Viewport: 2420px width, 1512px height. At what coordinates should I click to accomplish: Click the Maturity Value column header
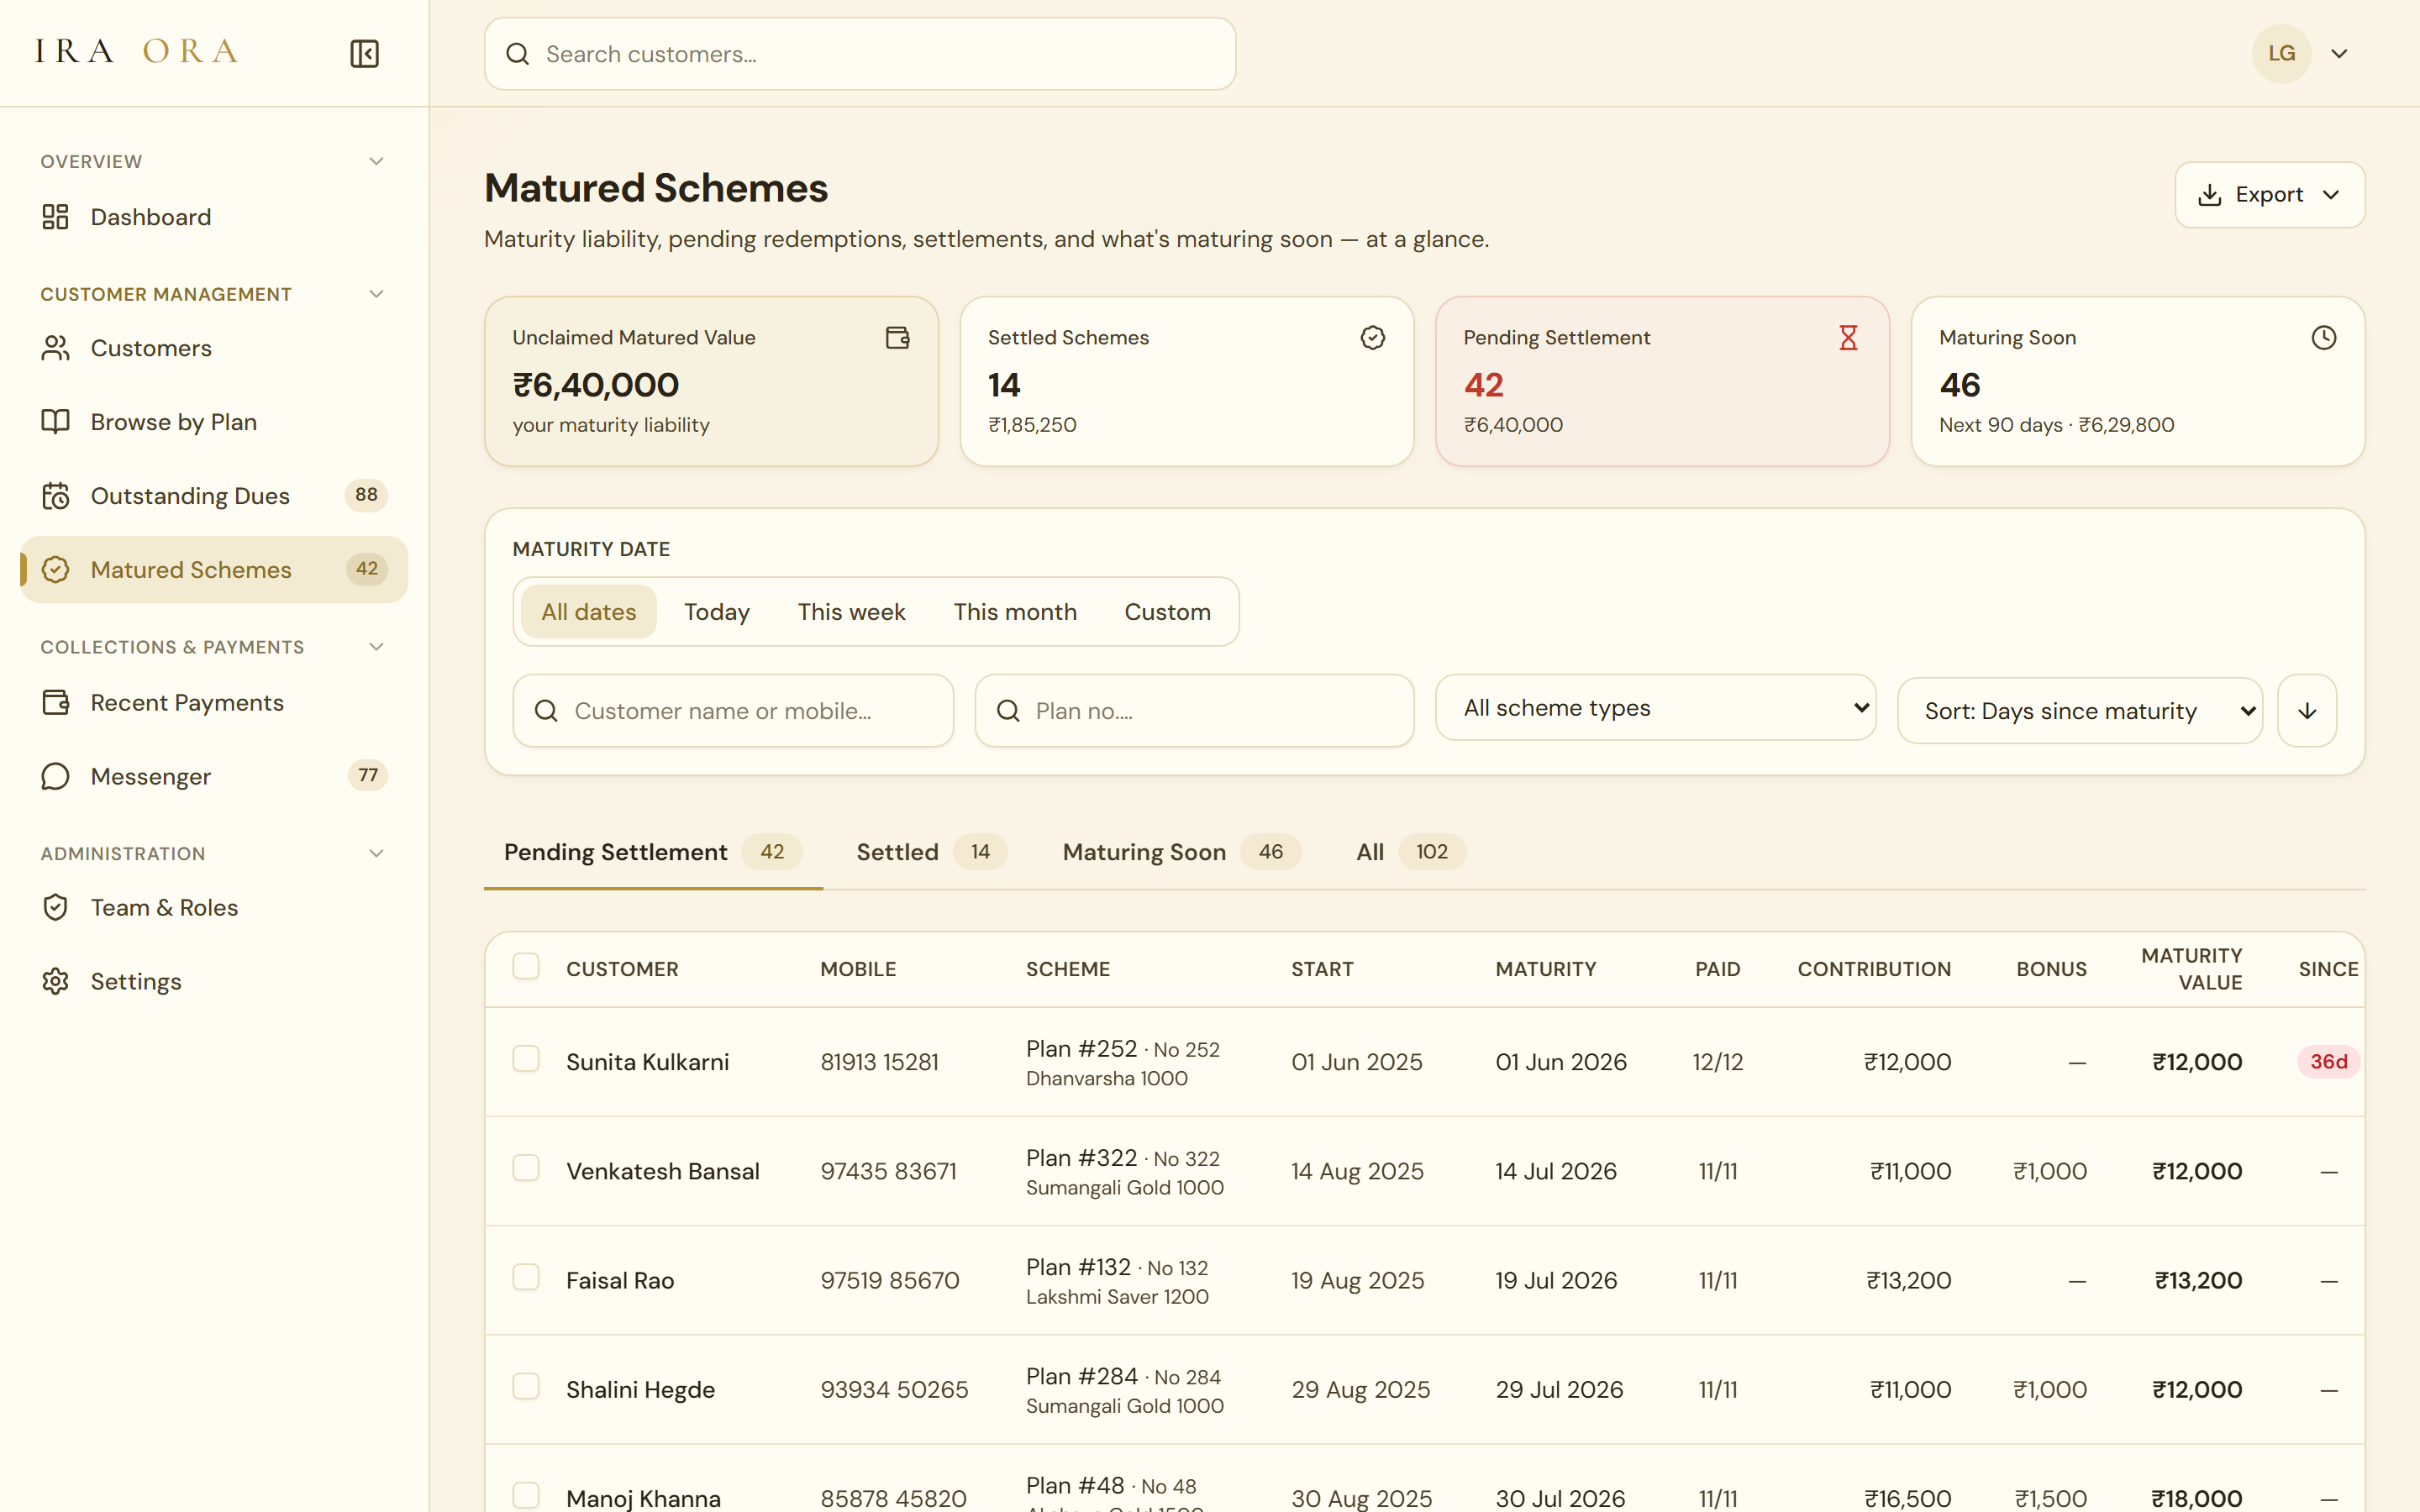click(2191, 969)
